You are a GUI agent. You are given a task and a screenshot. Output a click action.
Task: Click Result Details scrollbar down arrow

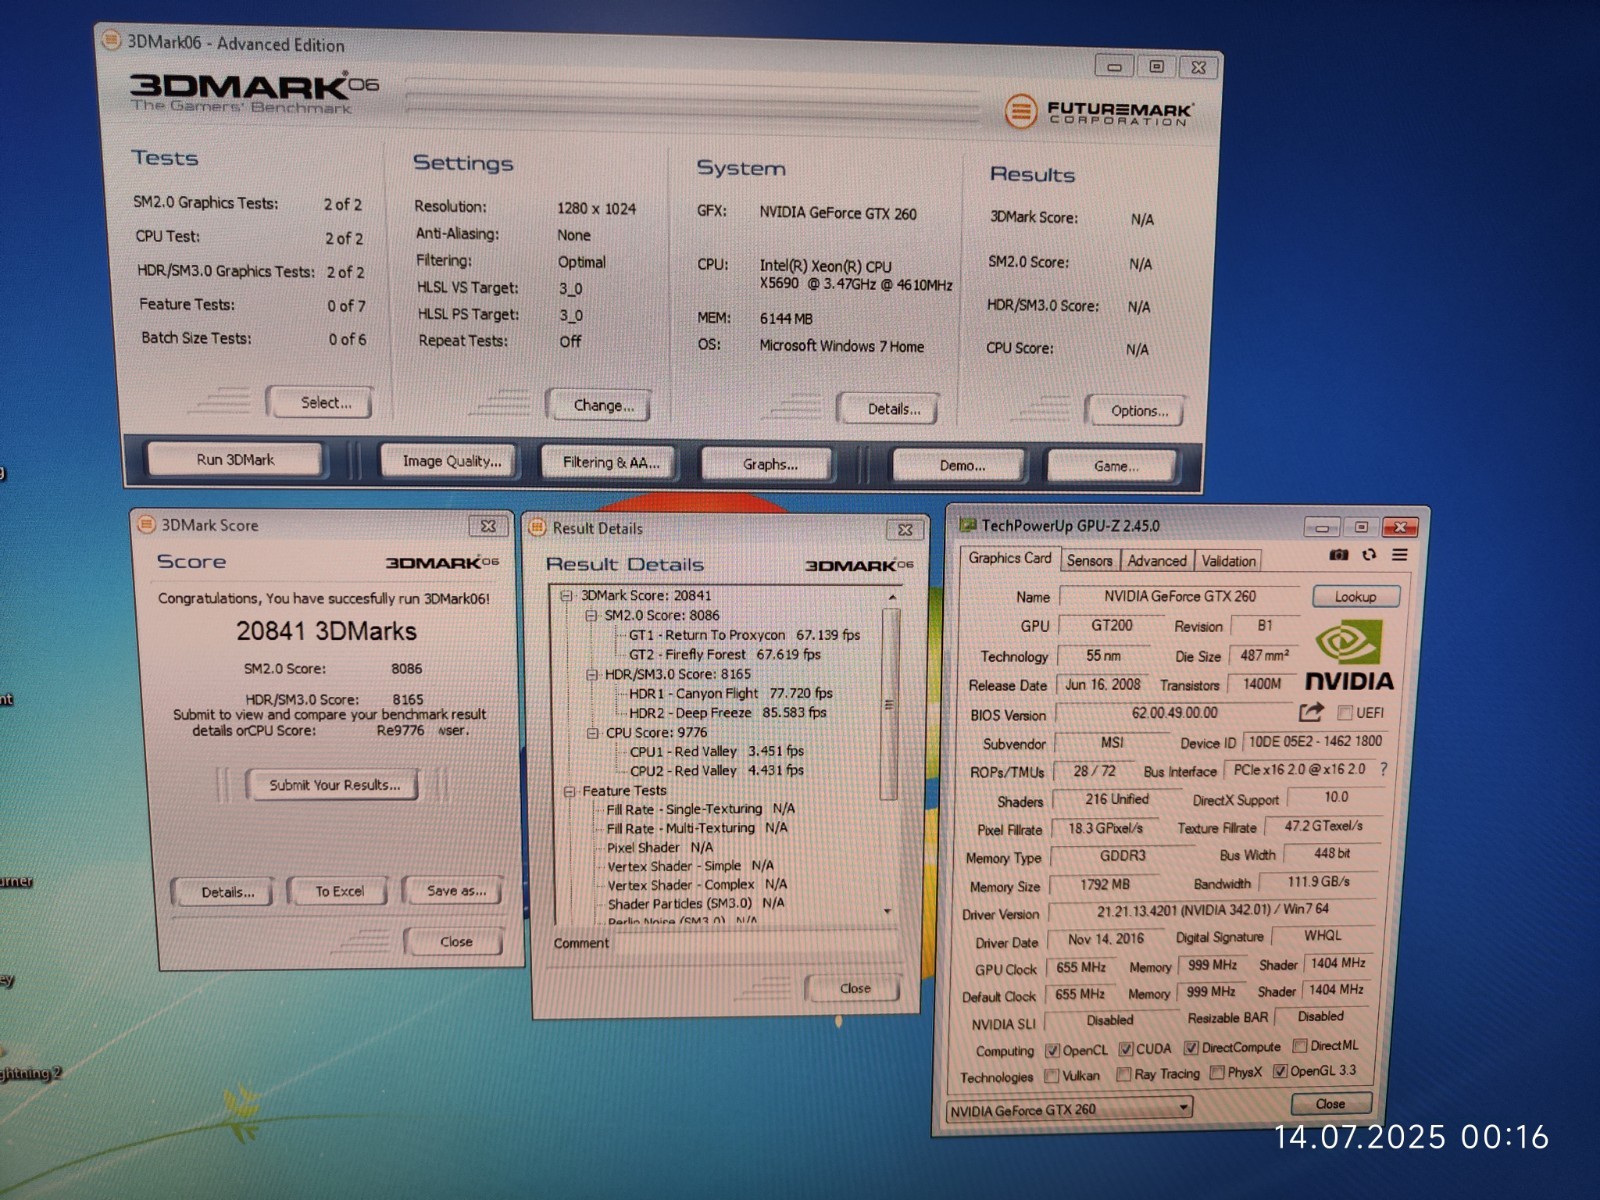(887, 911)
